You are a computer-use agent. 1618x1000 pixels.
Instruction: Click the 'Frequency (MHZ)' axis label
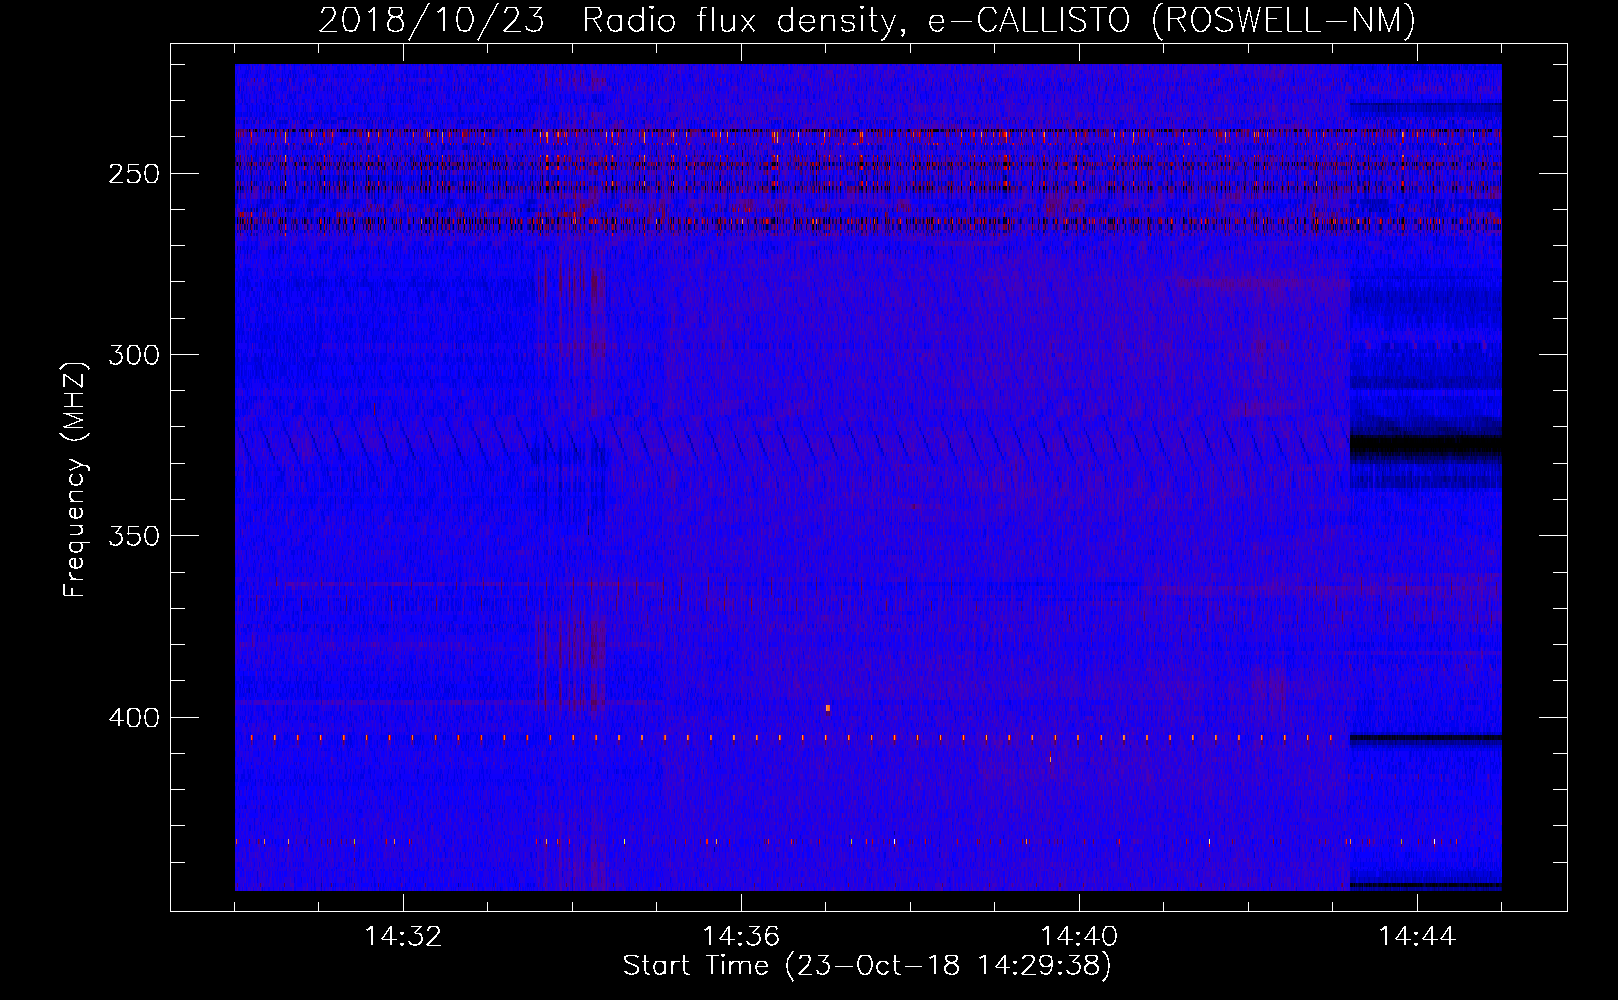[x=75, y=479]
